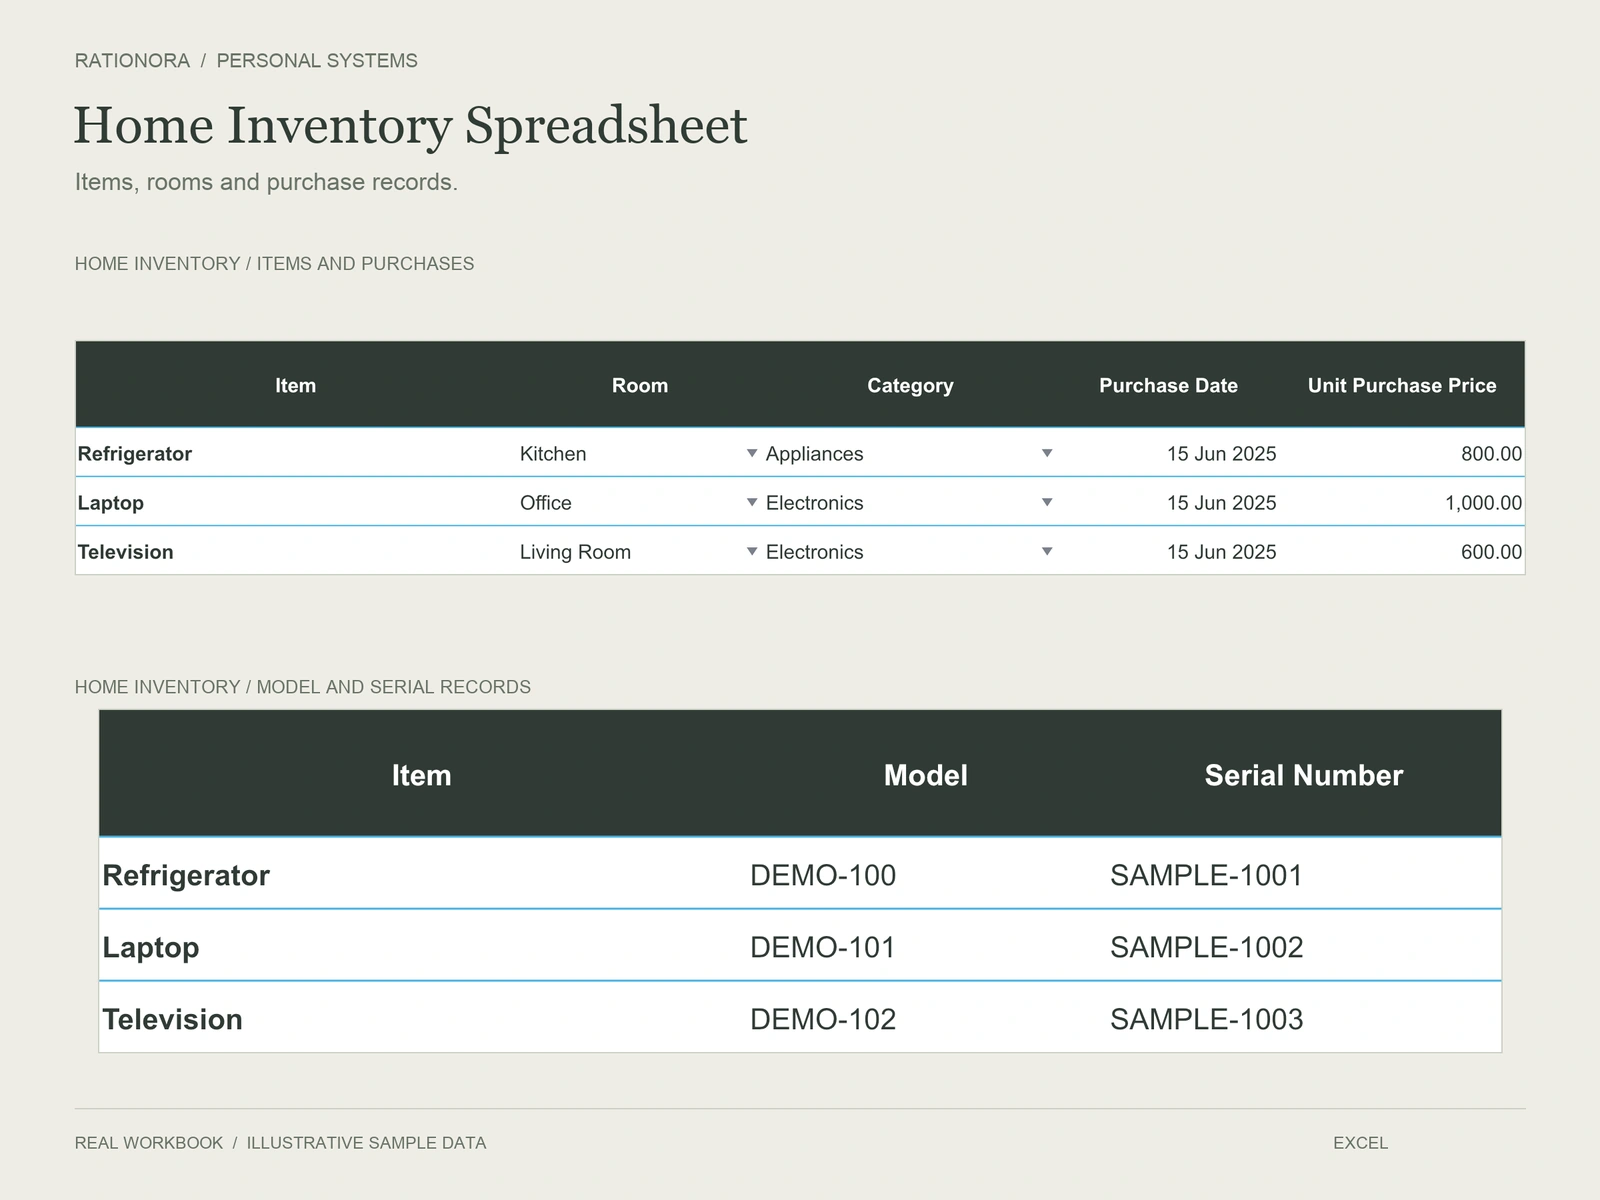
Task: Open Room dropdown arrow for Television row
Action: coord(752,552)
